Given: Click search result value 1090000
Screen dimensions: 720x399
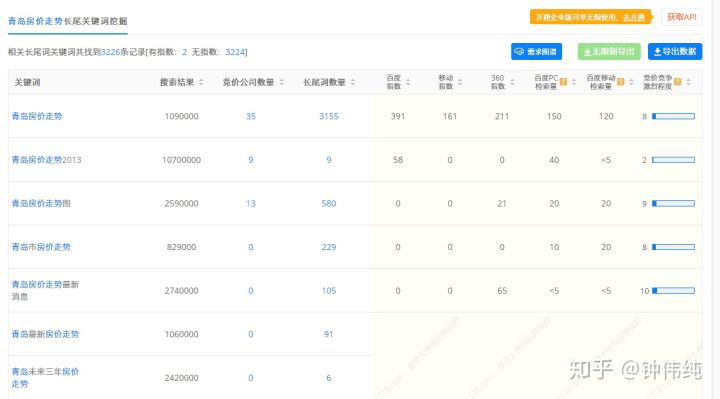Looking at the screenshot, I should [181, 116].
